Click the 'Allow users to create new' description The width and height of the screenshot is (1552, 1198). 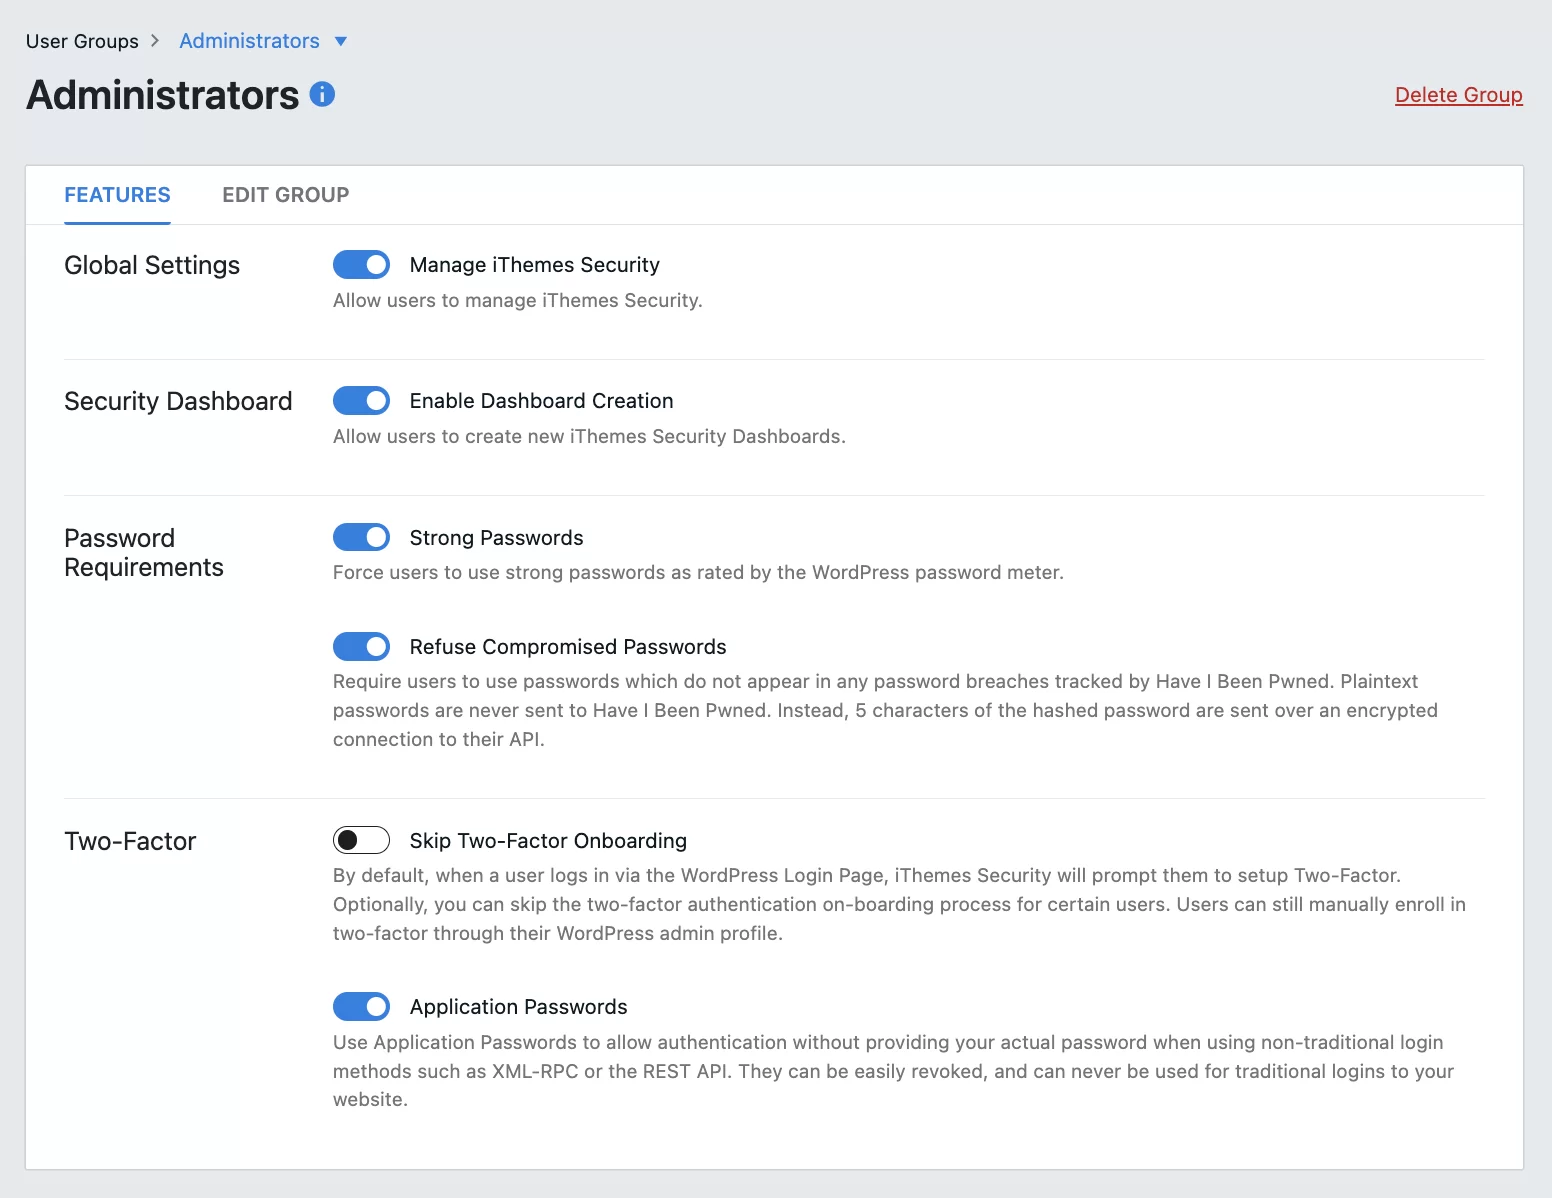point(589,436)
